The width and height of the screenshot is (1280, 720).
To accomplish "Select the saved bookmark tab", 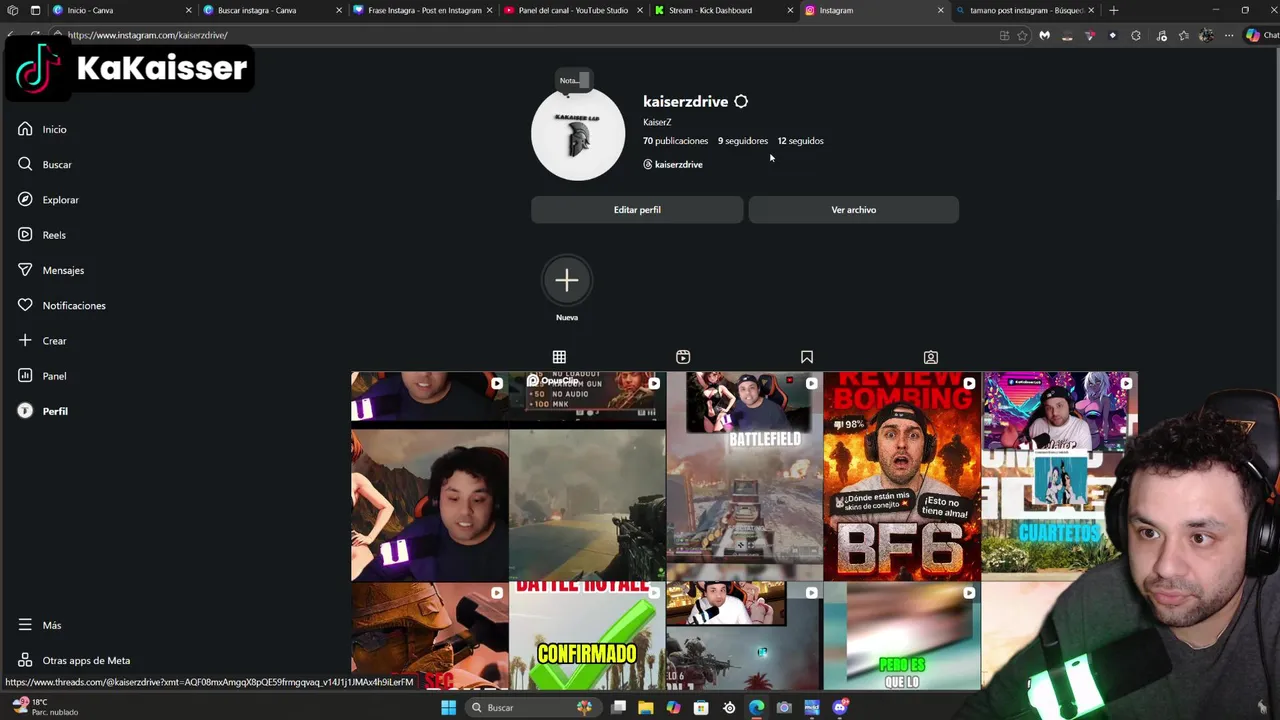I will pyautogui.click(x=807, y=357).
